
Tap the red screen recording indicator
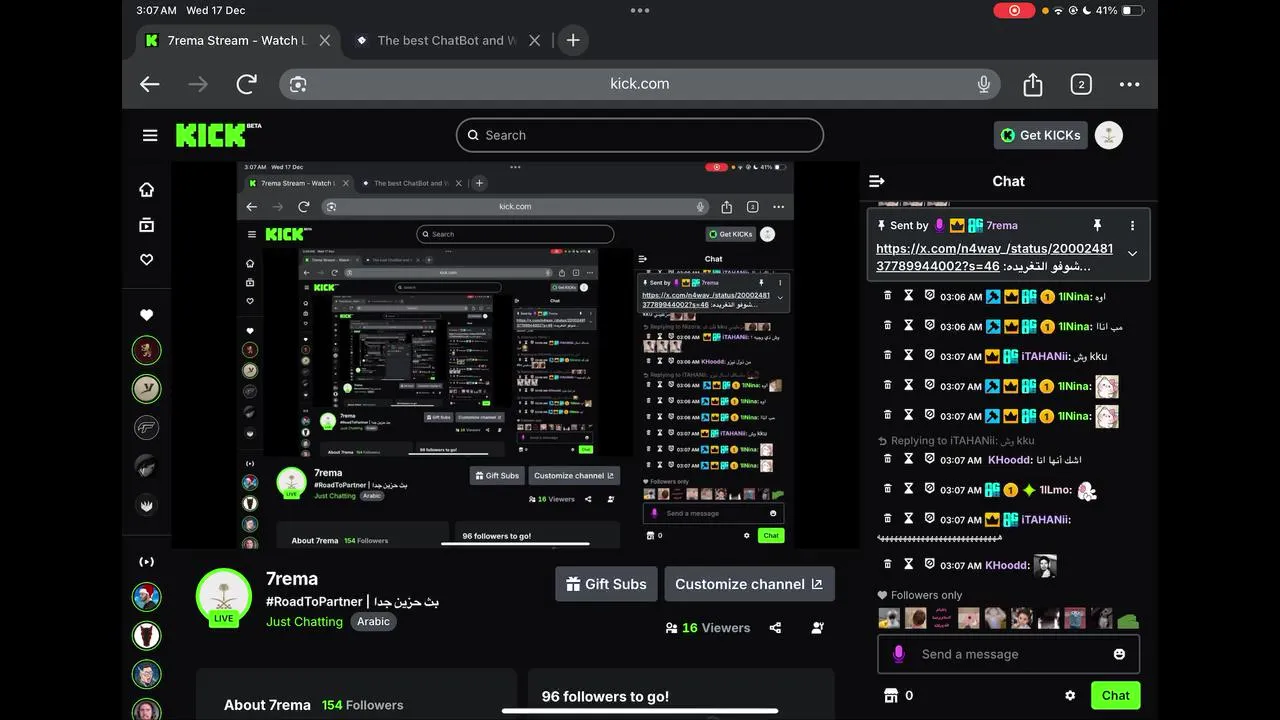[x=1015, y=10]
